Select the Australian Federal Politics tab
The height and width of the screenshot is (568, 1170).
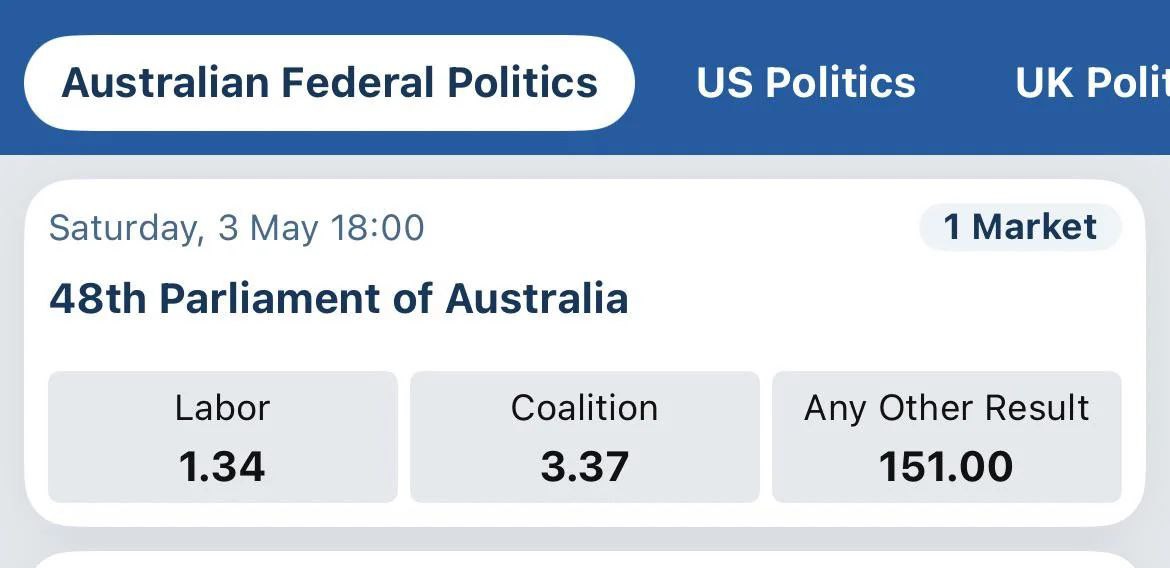point(329,83)
